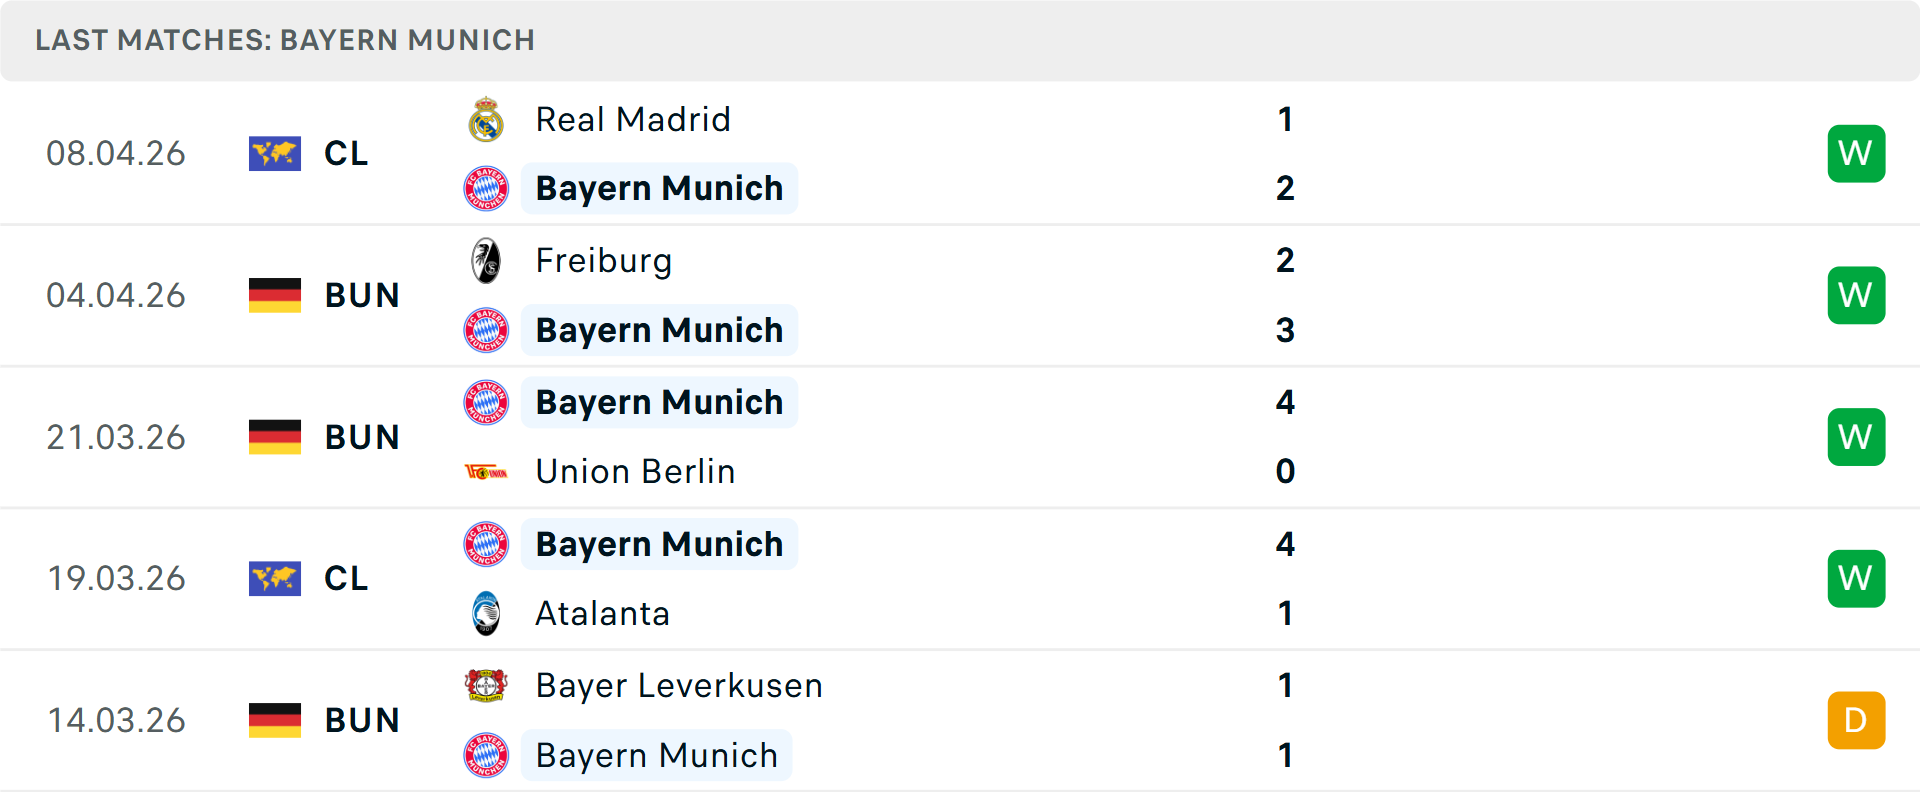Screen dimensions: 1920x792
Task: Click the orange D badge for the Leverkusen match
Action: [1856, 720]
